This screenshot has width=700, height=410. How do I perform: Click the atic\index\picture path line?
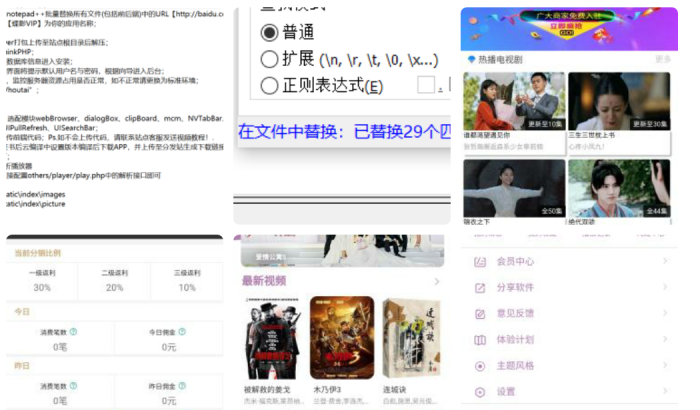tap(36, 204)
